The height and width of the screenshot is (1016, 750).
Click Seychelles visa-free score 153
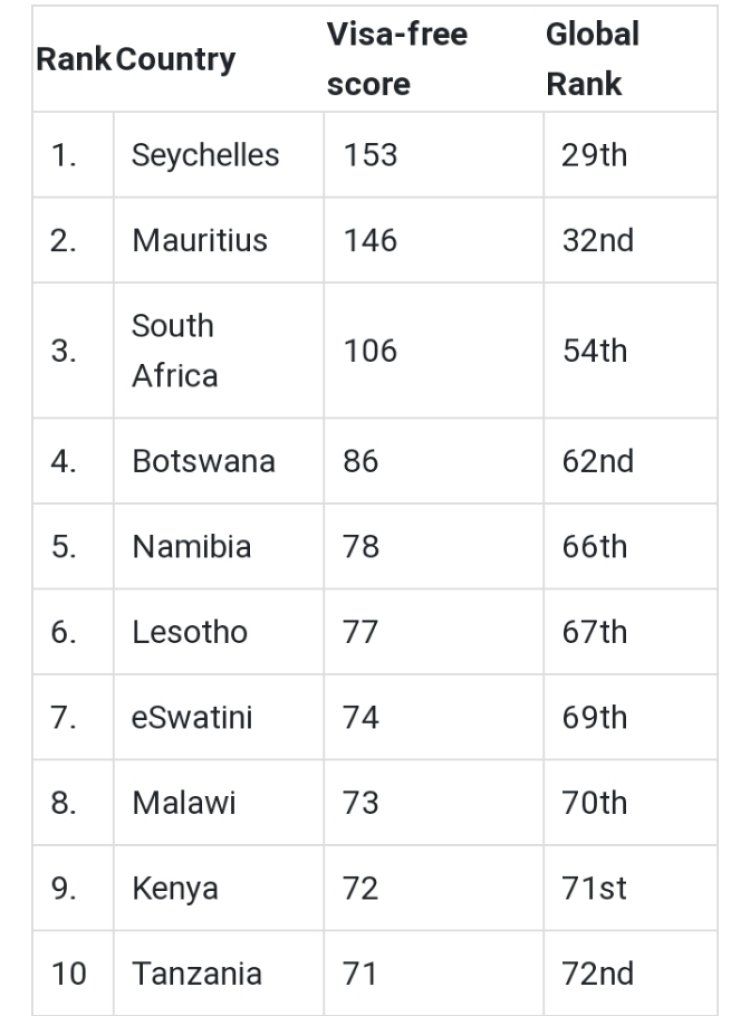point(370,155)
